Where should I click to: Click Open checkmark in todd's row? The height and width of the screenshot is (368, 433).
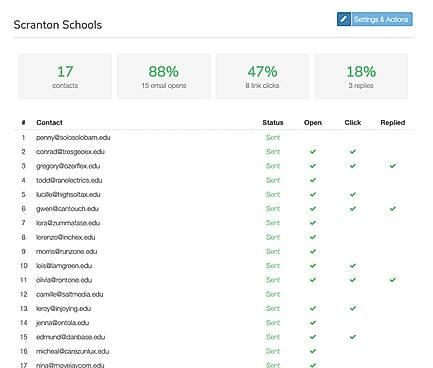[x=313, y=180]
